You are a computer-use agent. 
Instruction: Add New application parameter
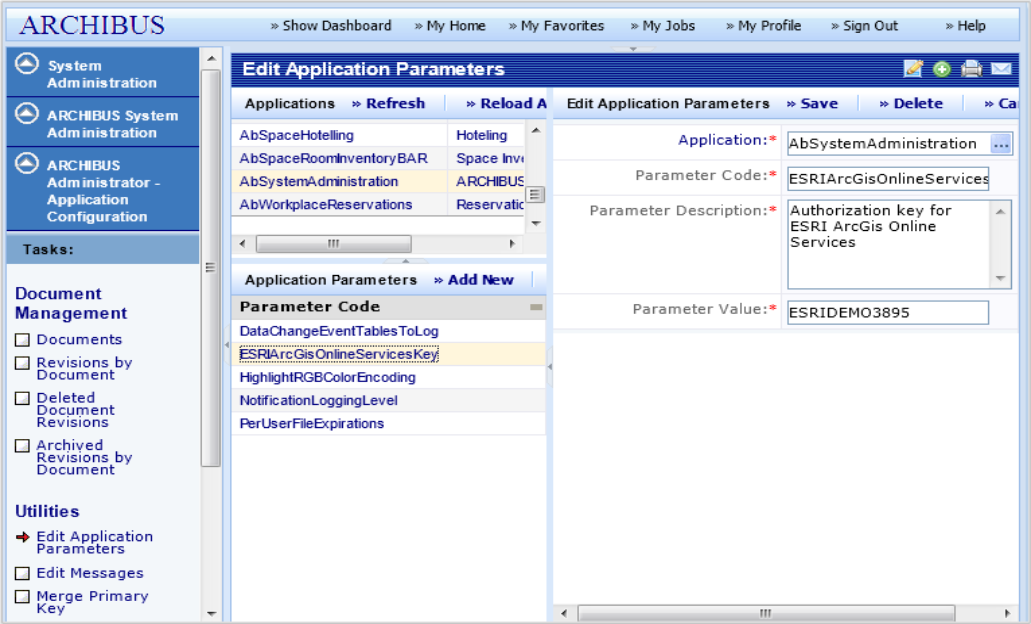[473, 279]
